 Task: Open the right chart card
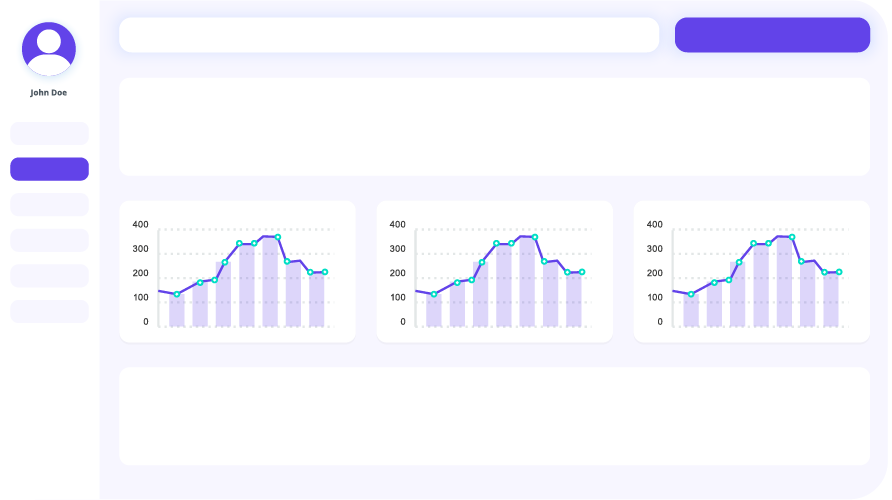(x=751, y=272)
